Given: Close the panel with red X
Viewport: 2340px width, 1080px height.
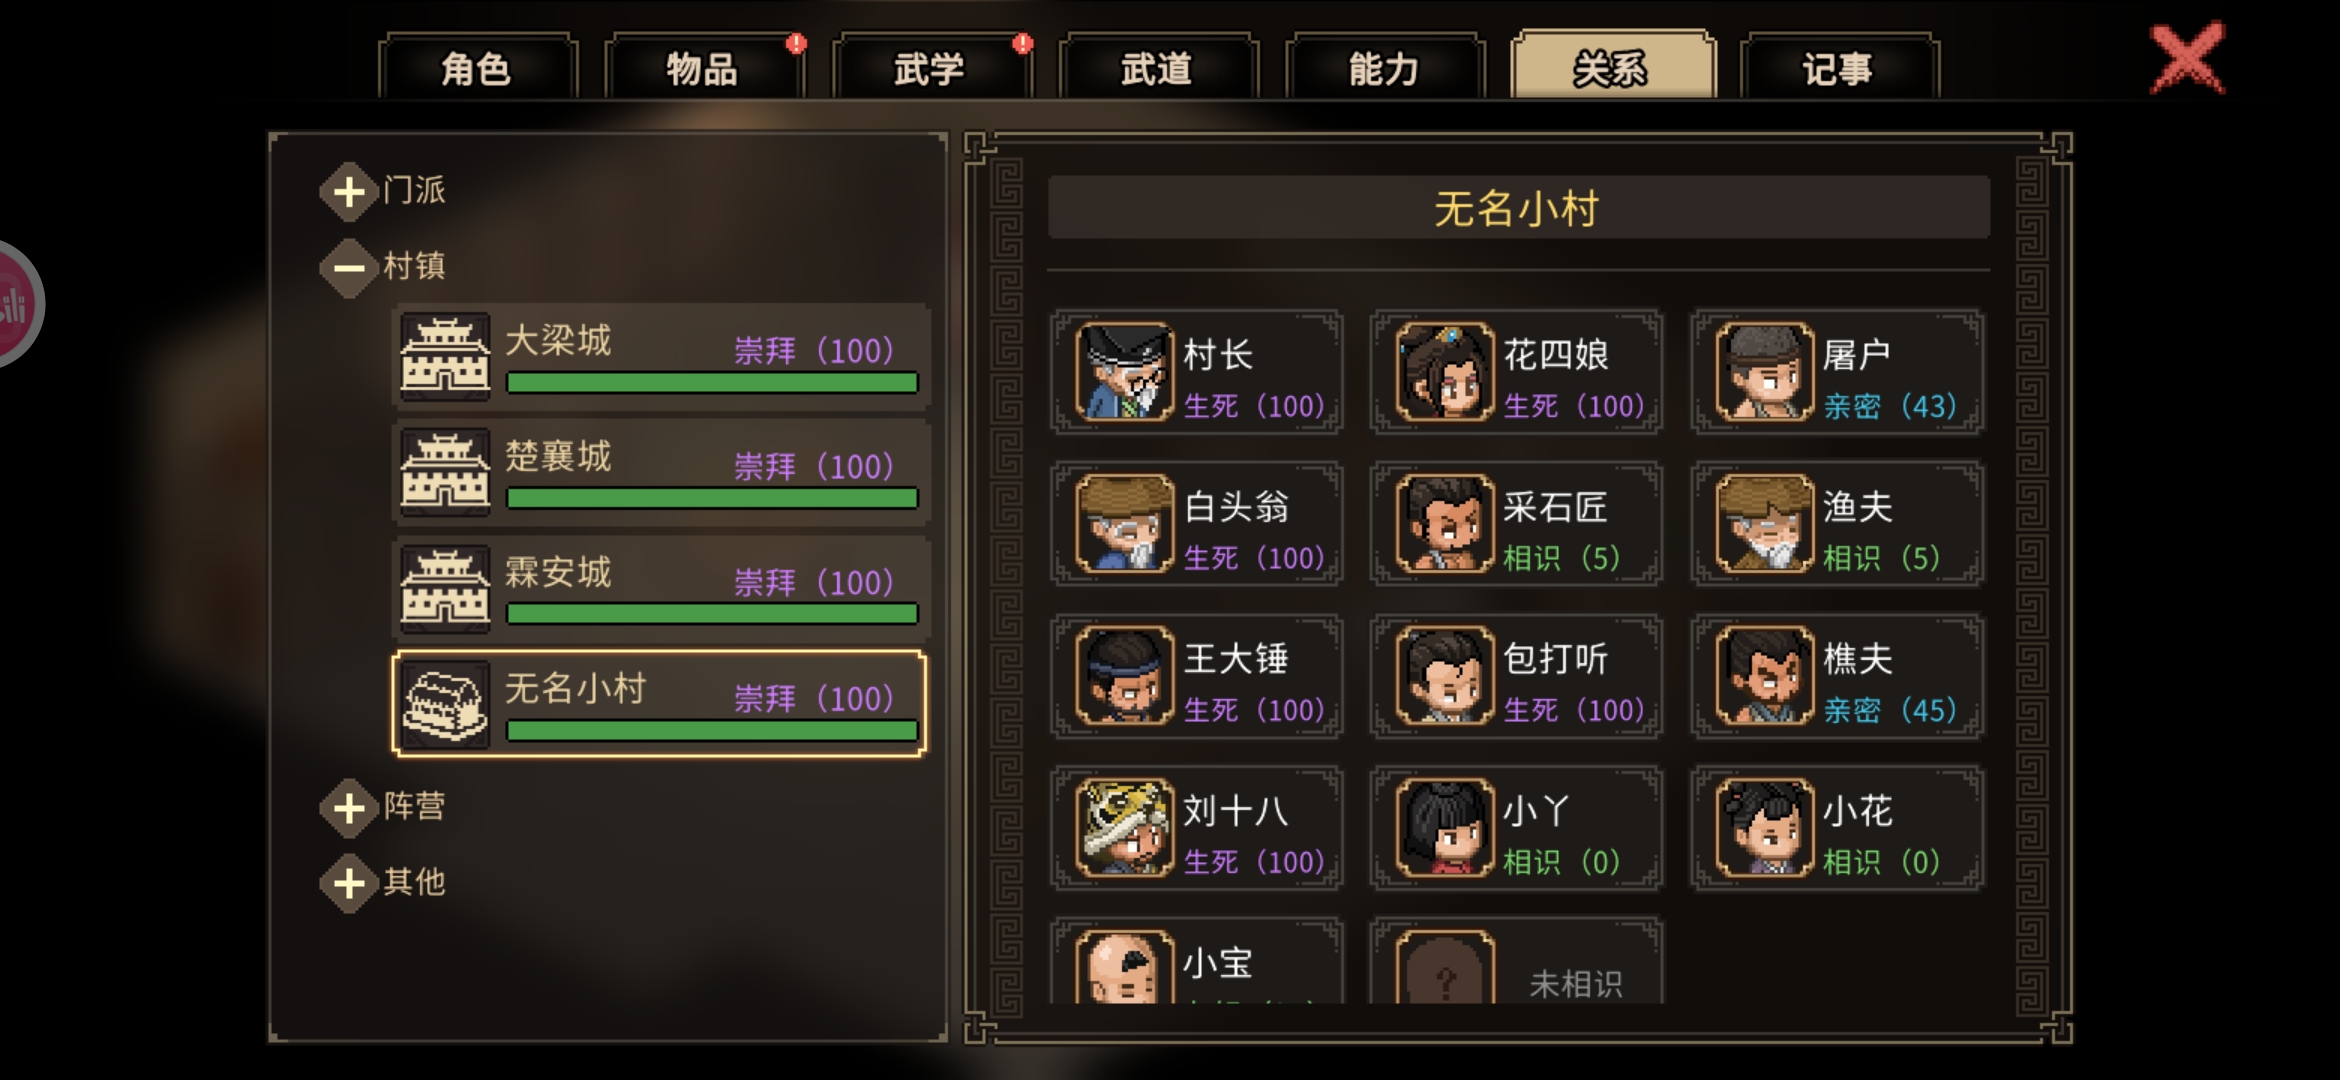Looking at the screenshot, I should [2188, 58].
